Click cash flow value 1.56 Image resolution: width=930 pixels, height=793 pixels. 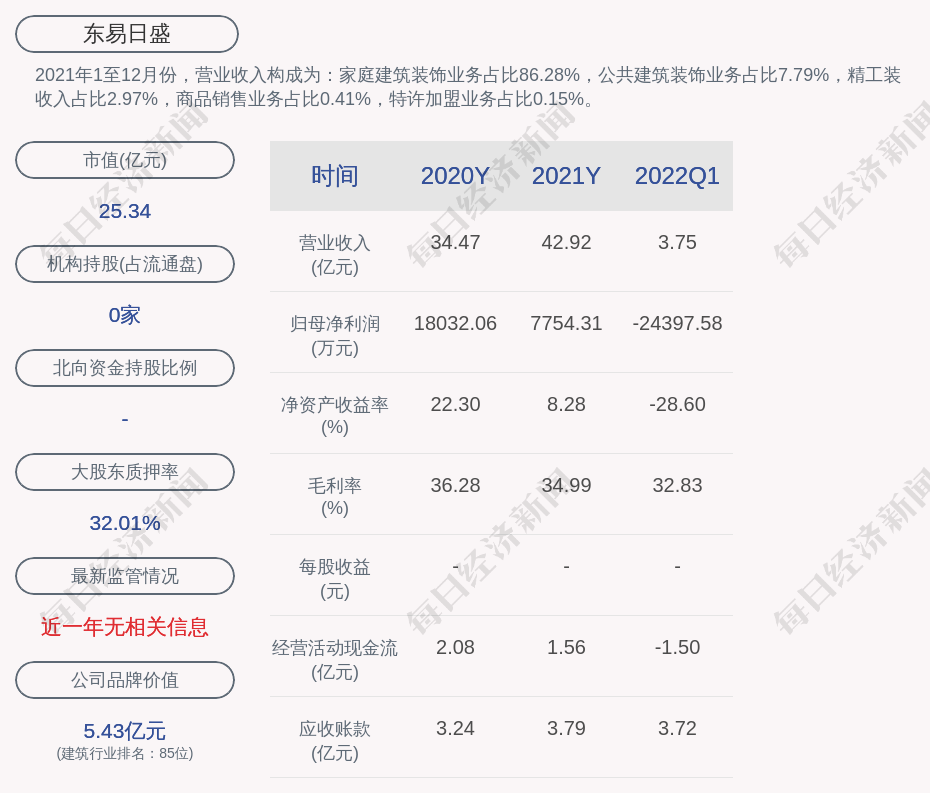pyautogui.click(x=566, y=647)
